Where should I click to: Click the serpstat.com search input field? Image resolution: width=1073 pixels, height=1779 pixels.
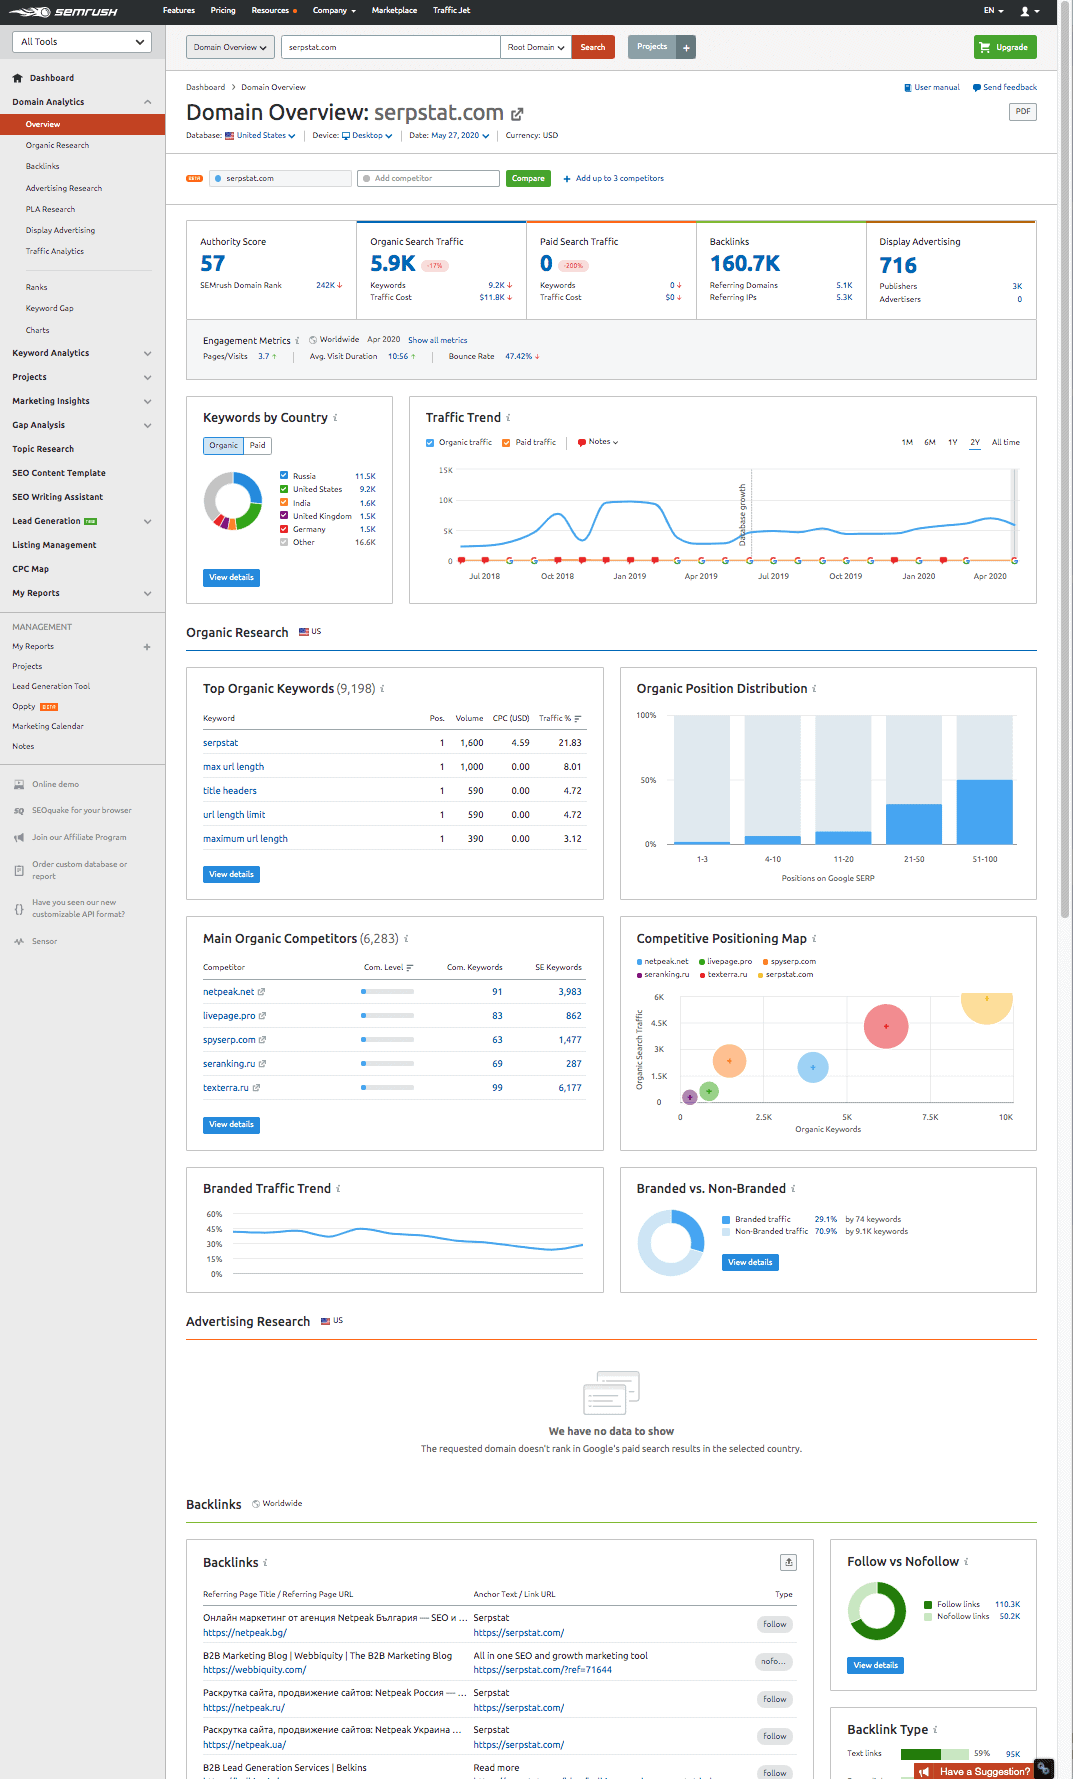[x=390, y=47]
